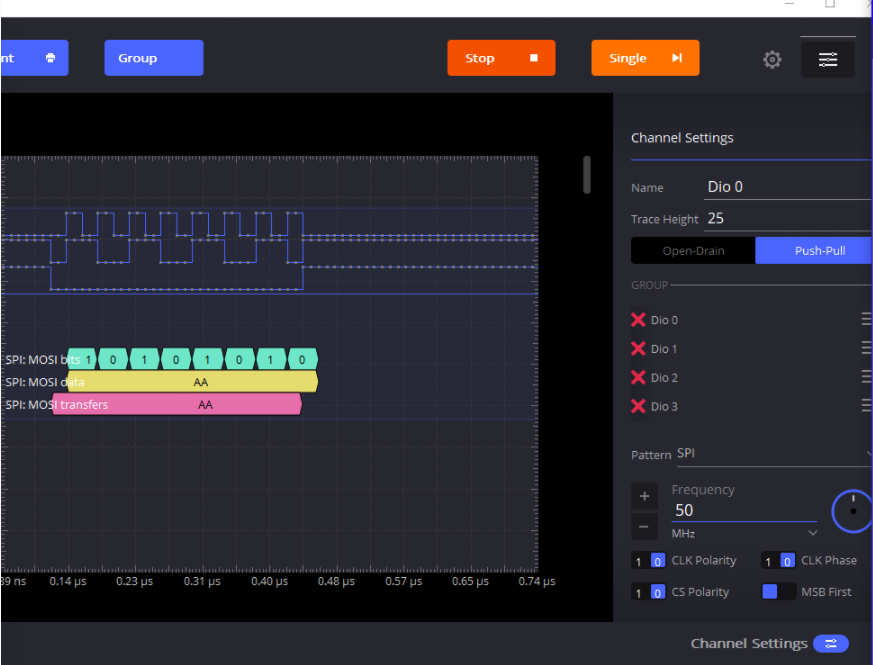Toggle the CLK Phase switch

coord(779,561)
